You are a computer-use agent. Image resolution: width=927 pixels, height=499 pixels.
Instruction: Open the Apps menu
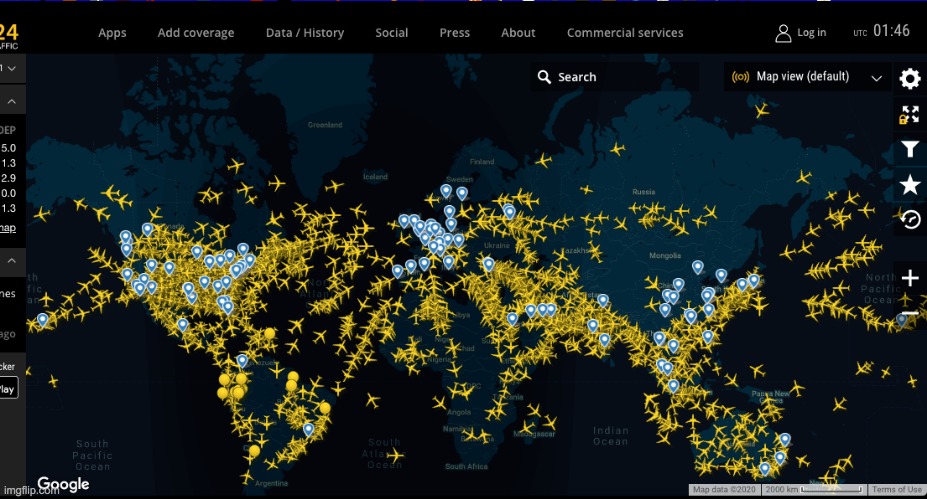112,33
